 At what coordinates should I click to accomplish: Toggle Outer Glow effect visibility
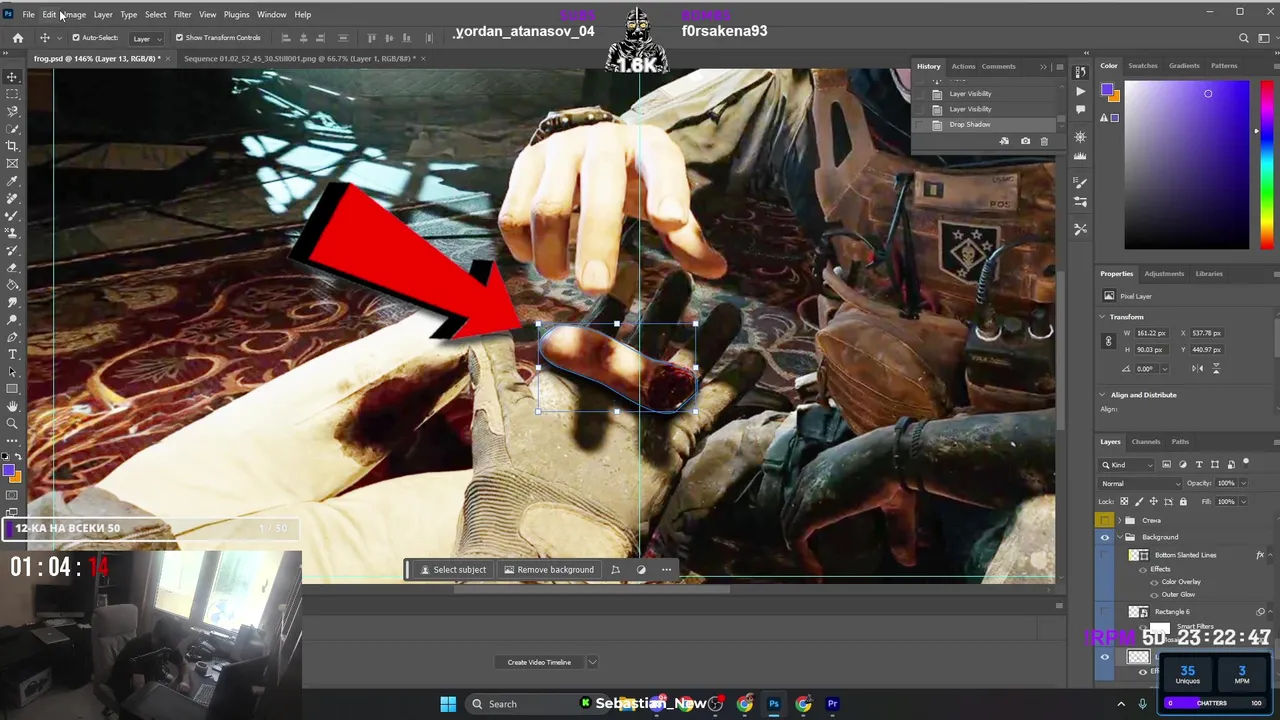(x=1155, y=594)
